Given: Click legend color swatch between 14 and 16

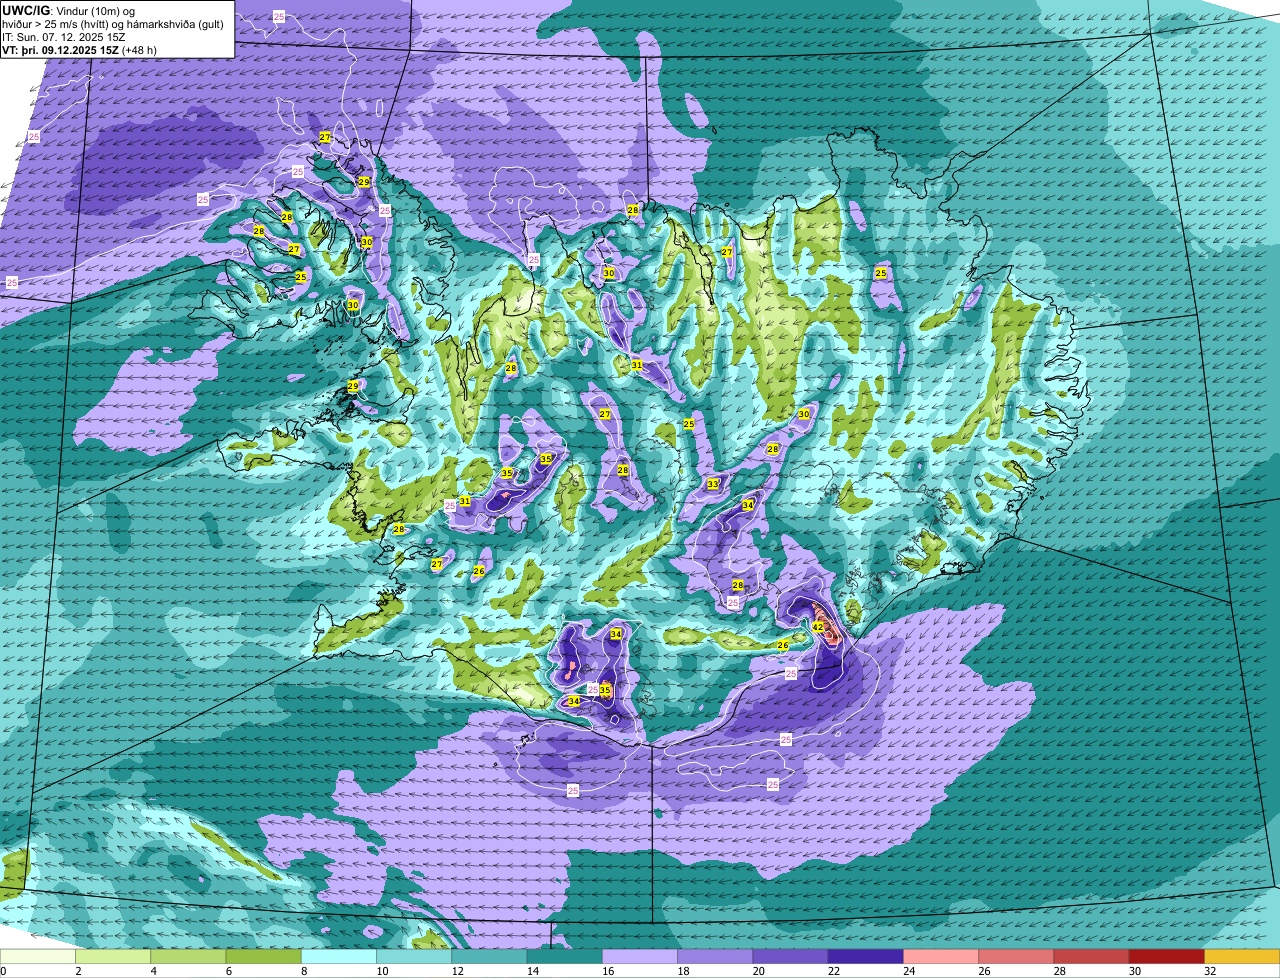Looking at the screenshot, I should click(x=564, y=957).
